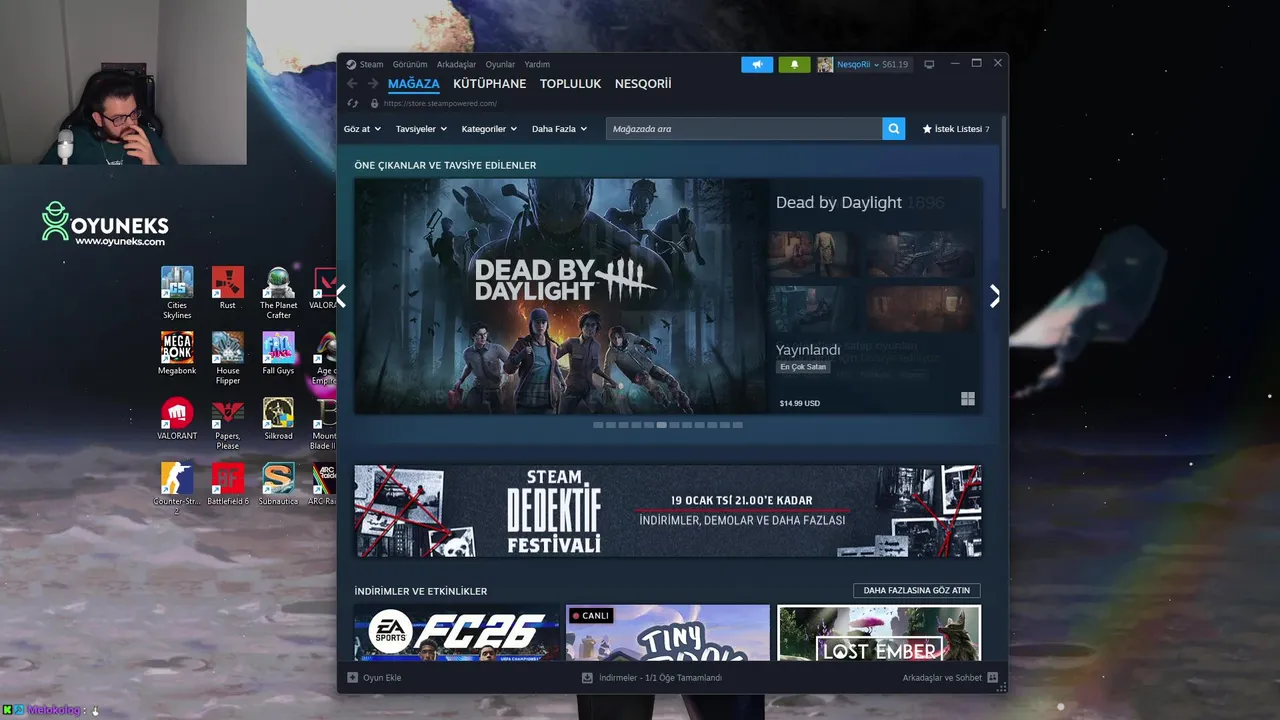Click the En Çok Satan tag
This screenshot has width=1280, height=720.
pos(803,367)
